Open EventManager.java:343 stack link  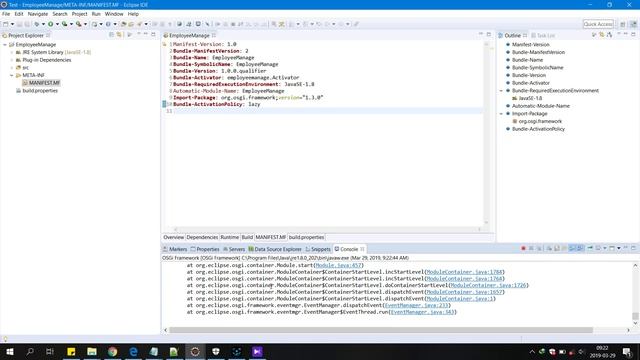click(422, 312)
